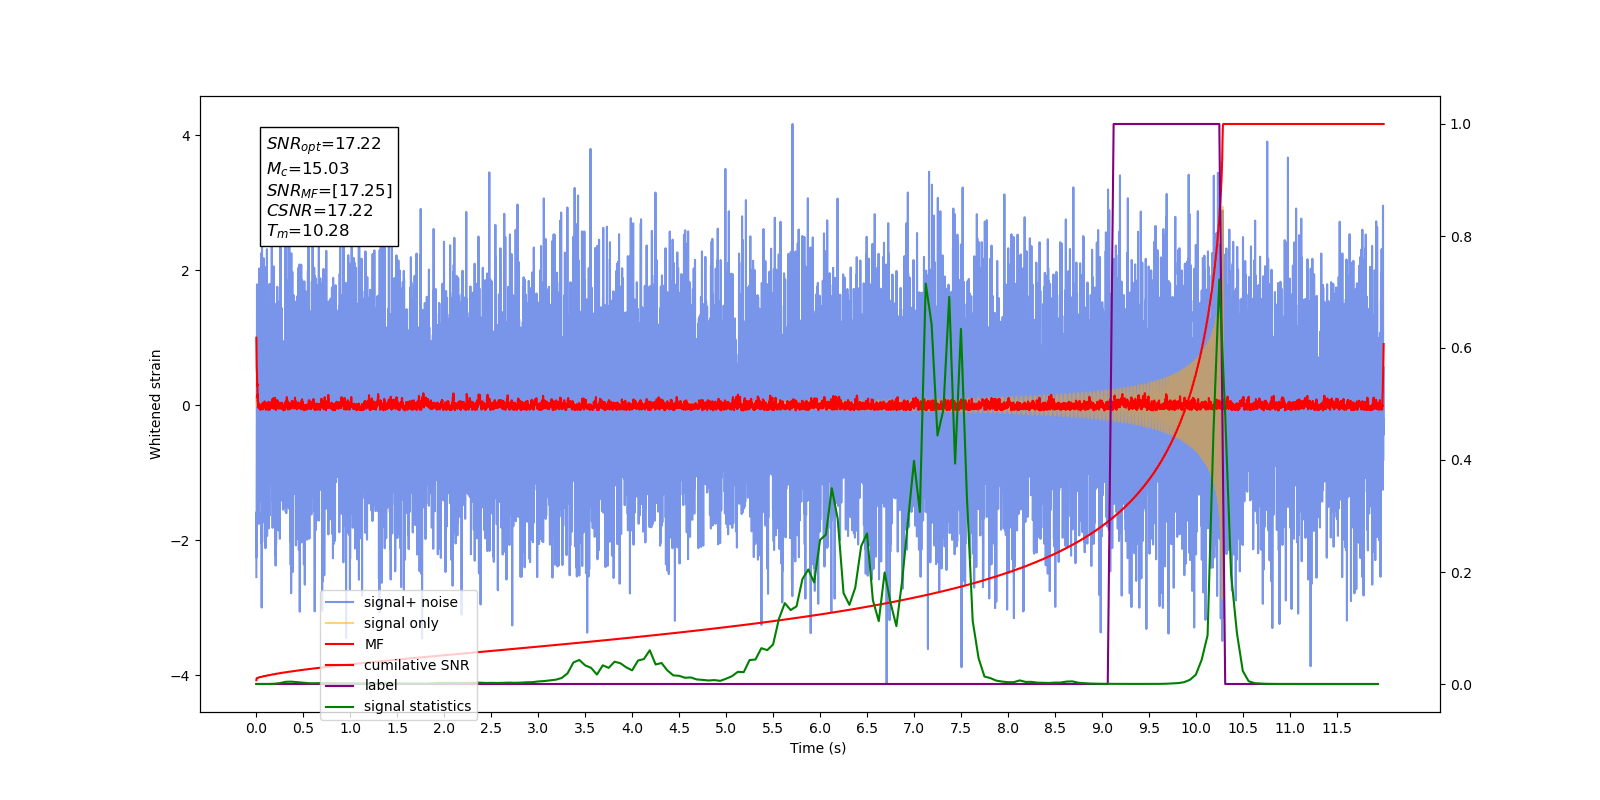This screenshot has height=800, width=1600.
Task: Select the 0.6 tick on the right axis
Action: click(x=1461, y=349)
